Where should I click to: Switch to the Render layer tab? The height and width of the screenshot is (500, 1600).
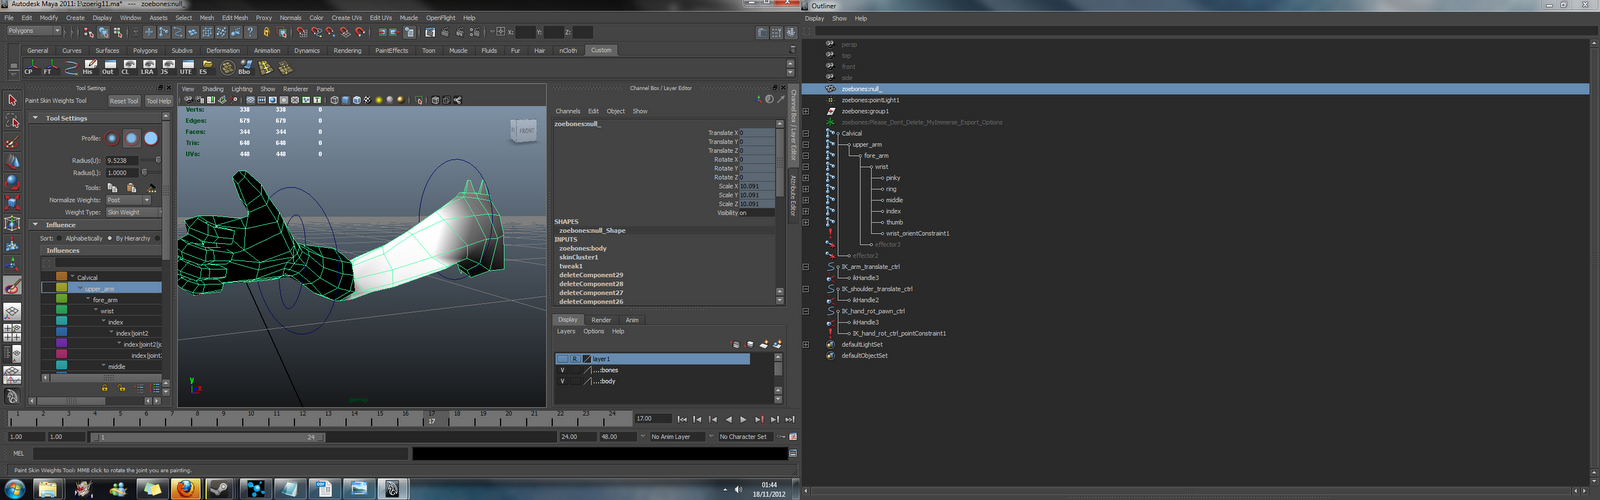(x=601, y=320)
